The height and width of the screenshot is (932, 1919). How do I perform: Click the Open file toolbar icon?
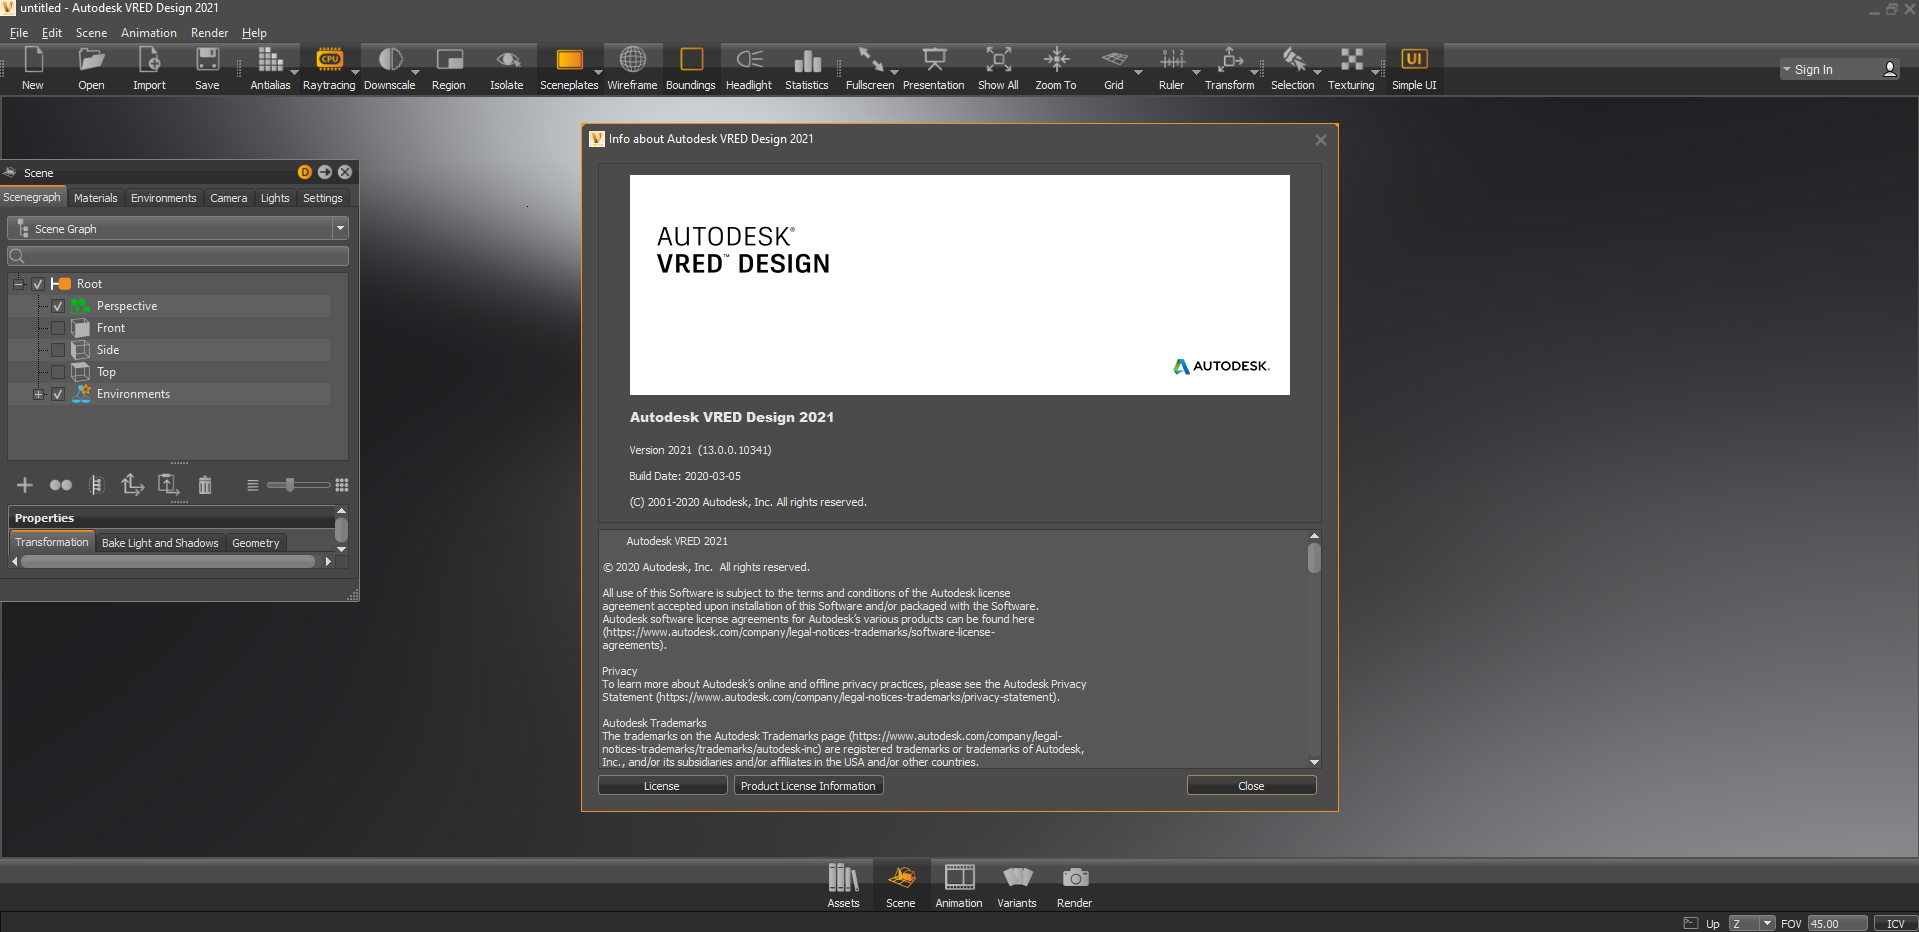(91, 68)
